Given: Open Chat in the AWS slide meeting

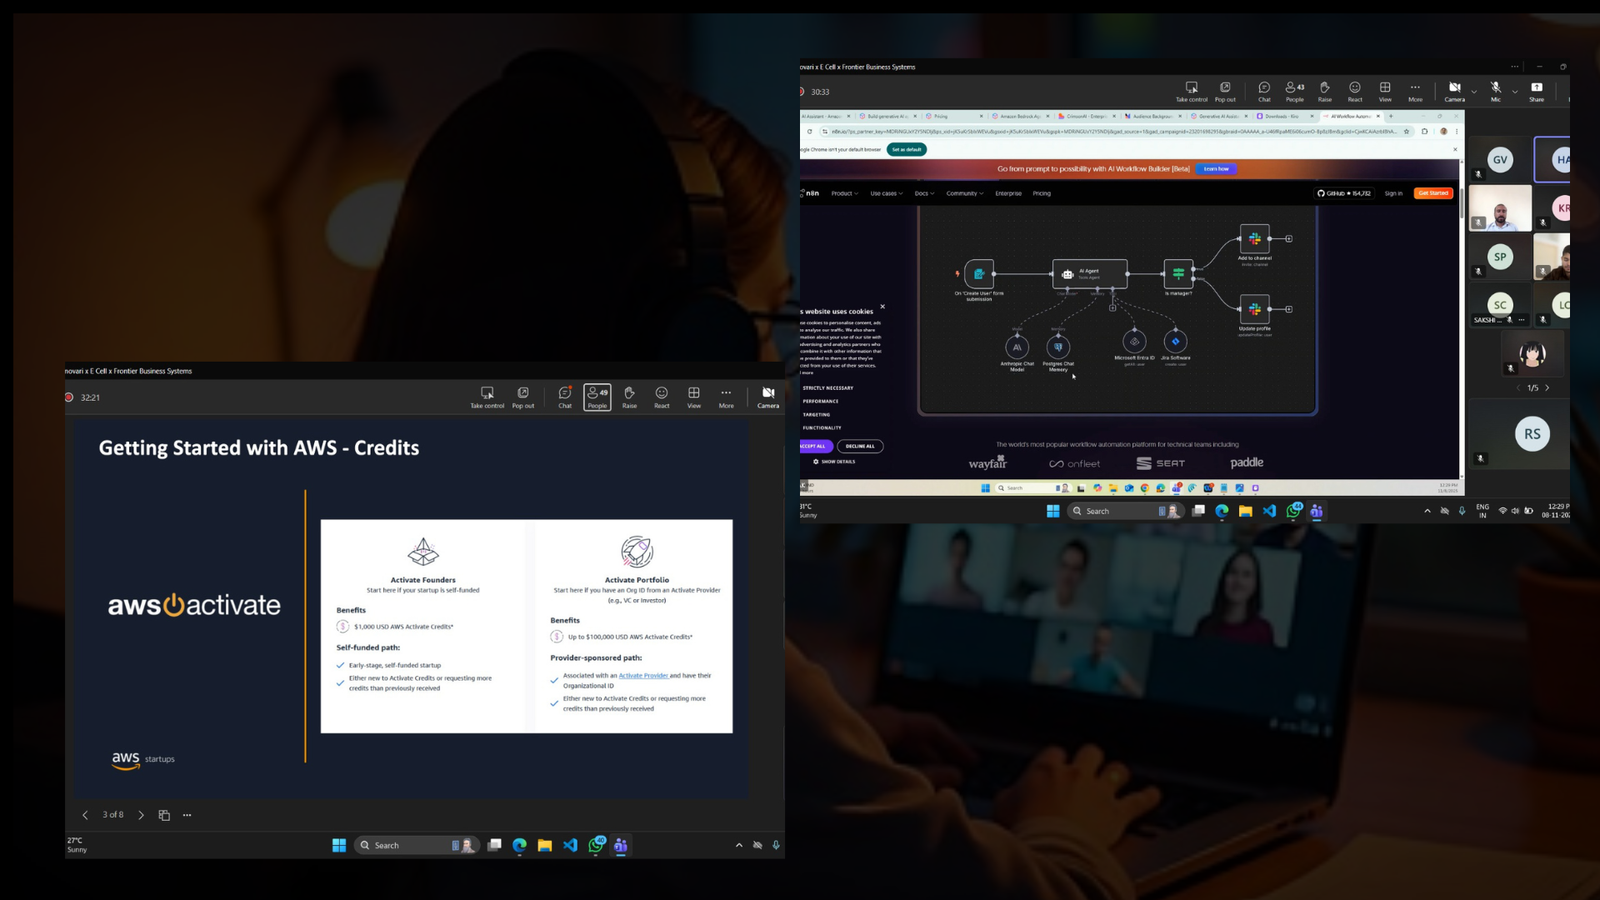Looking at the screenshot, I should [565, 397].
